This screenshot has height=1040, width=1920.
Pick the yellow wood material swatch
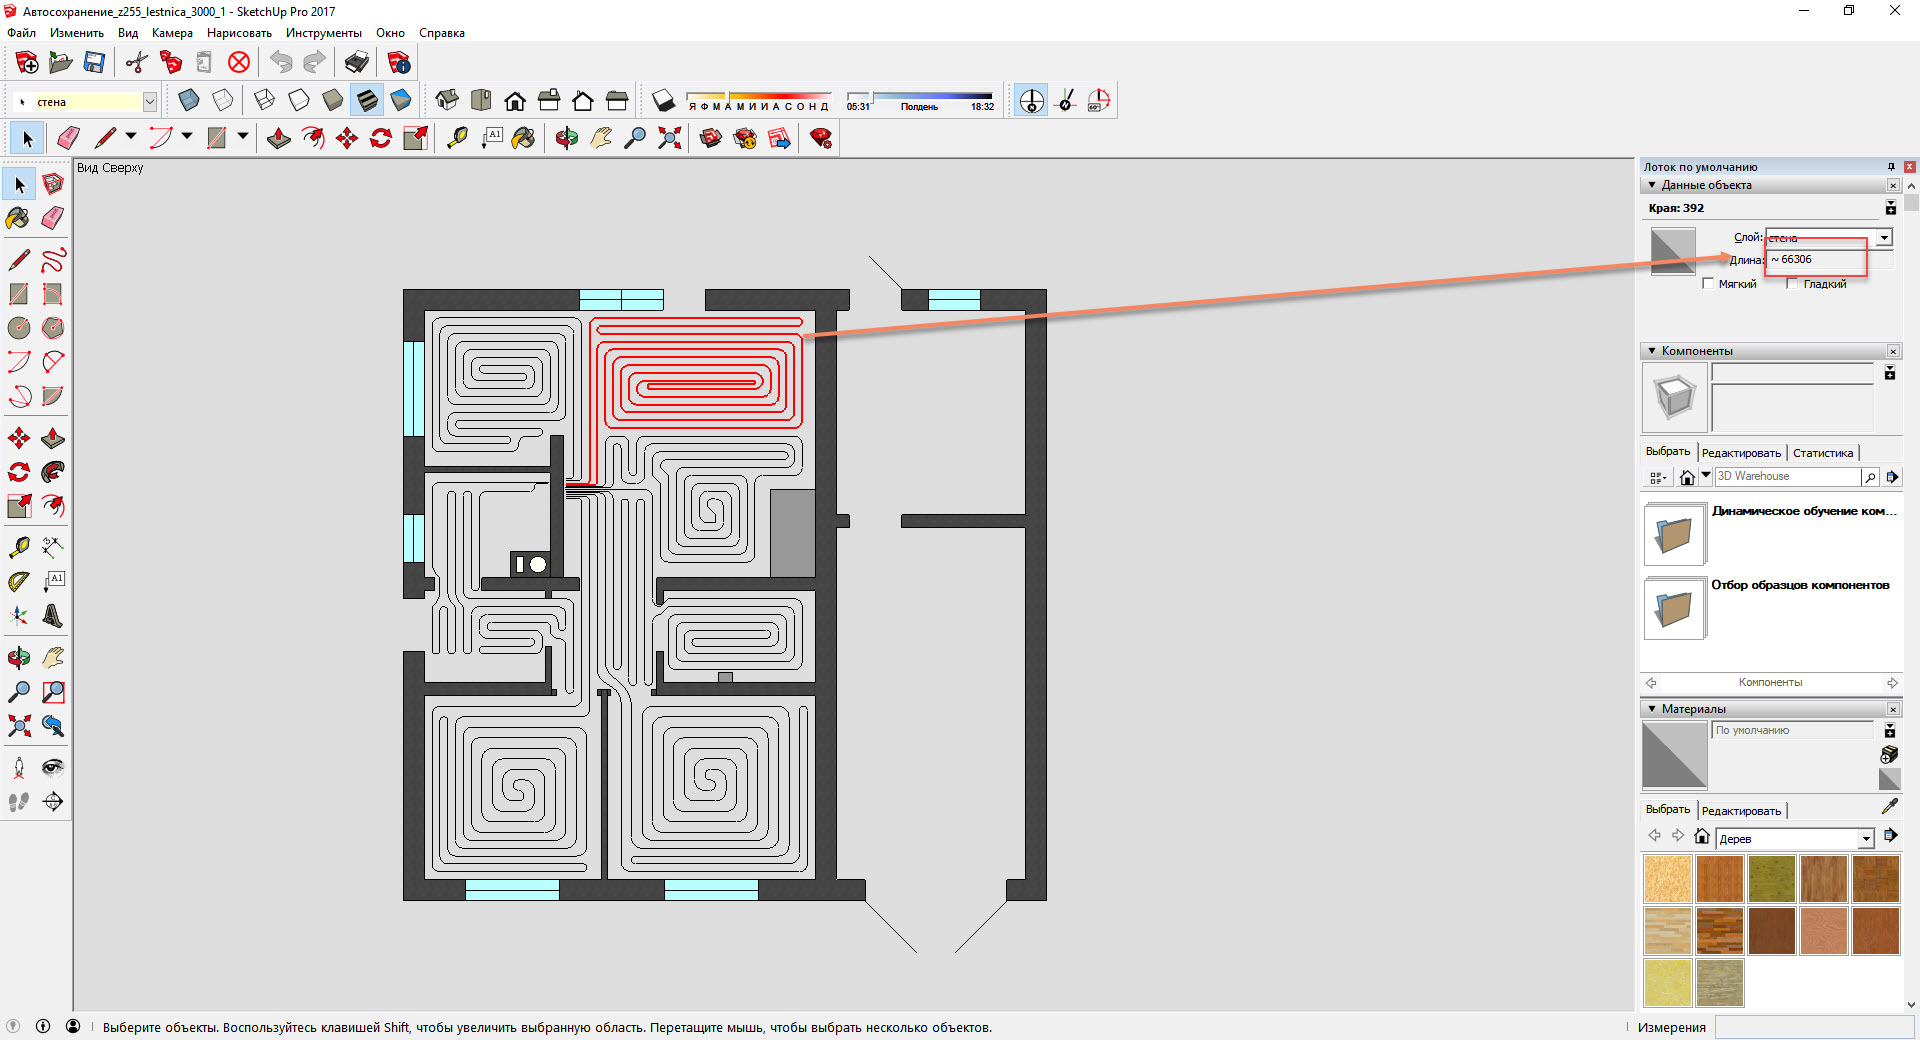[x=1668, y=983]
